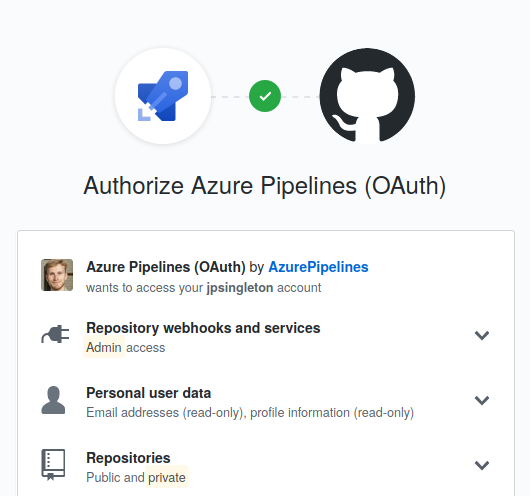Viewport: 530px width, 496px height.
Task: Click the green checkmark connection badge
Action: 265,96
